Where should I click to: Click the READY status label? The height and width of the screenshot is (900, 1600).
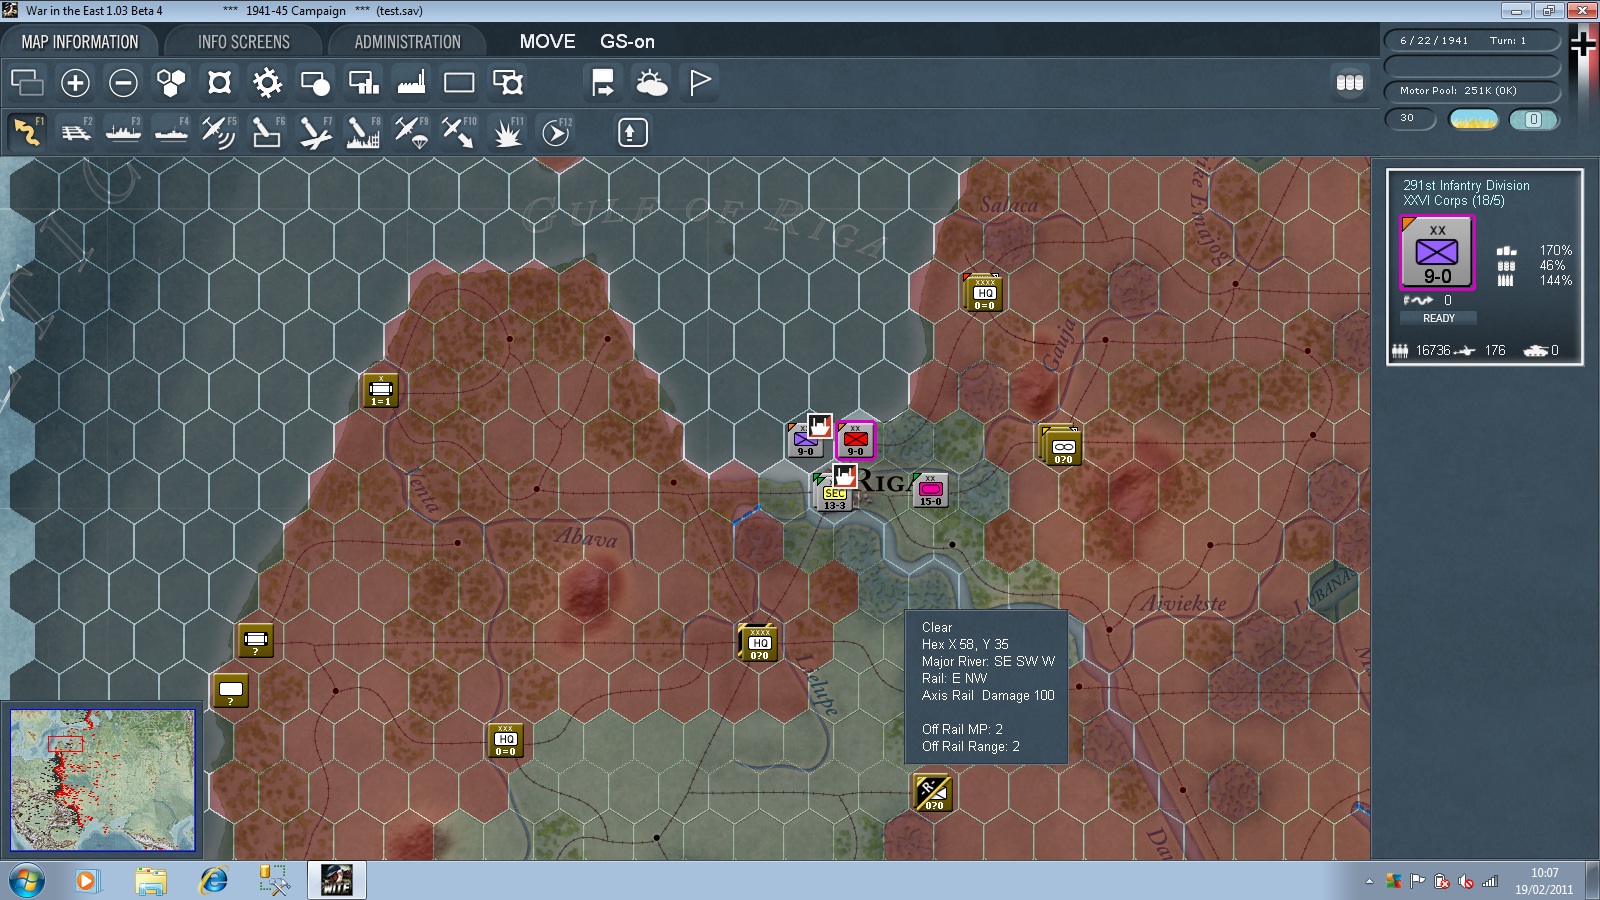pyautogui.click(x=1439, y=318)
